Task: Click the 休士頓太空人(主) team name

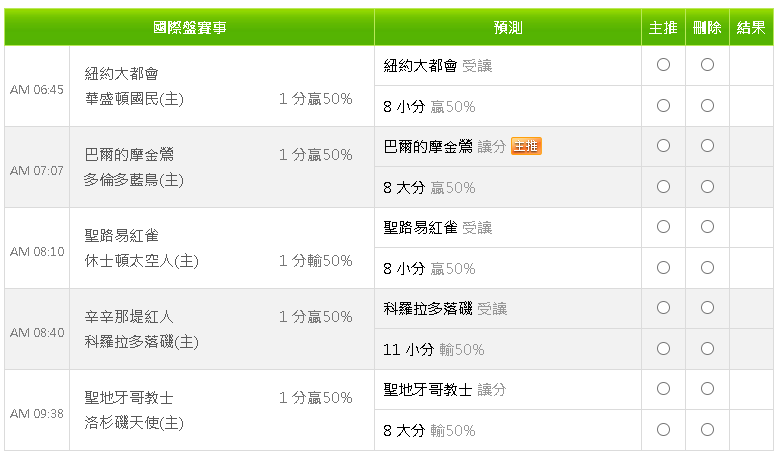Action: point(141,261)
